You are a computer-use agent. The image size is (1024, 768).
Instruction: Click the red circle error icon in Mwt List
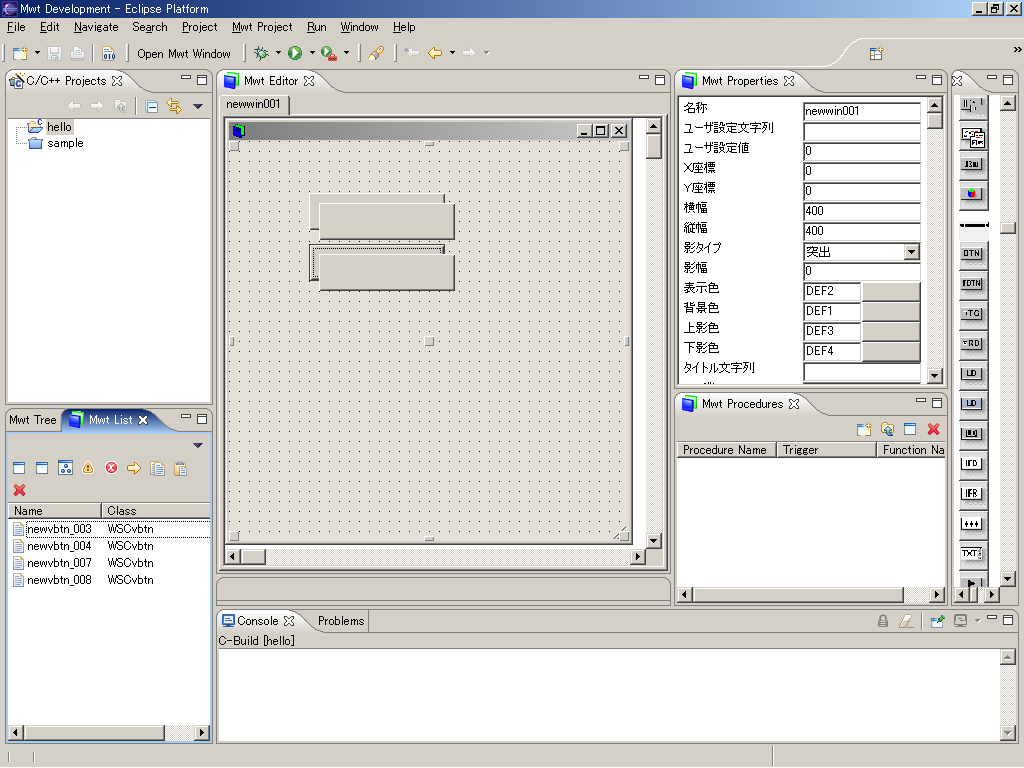coord(112,468)
